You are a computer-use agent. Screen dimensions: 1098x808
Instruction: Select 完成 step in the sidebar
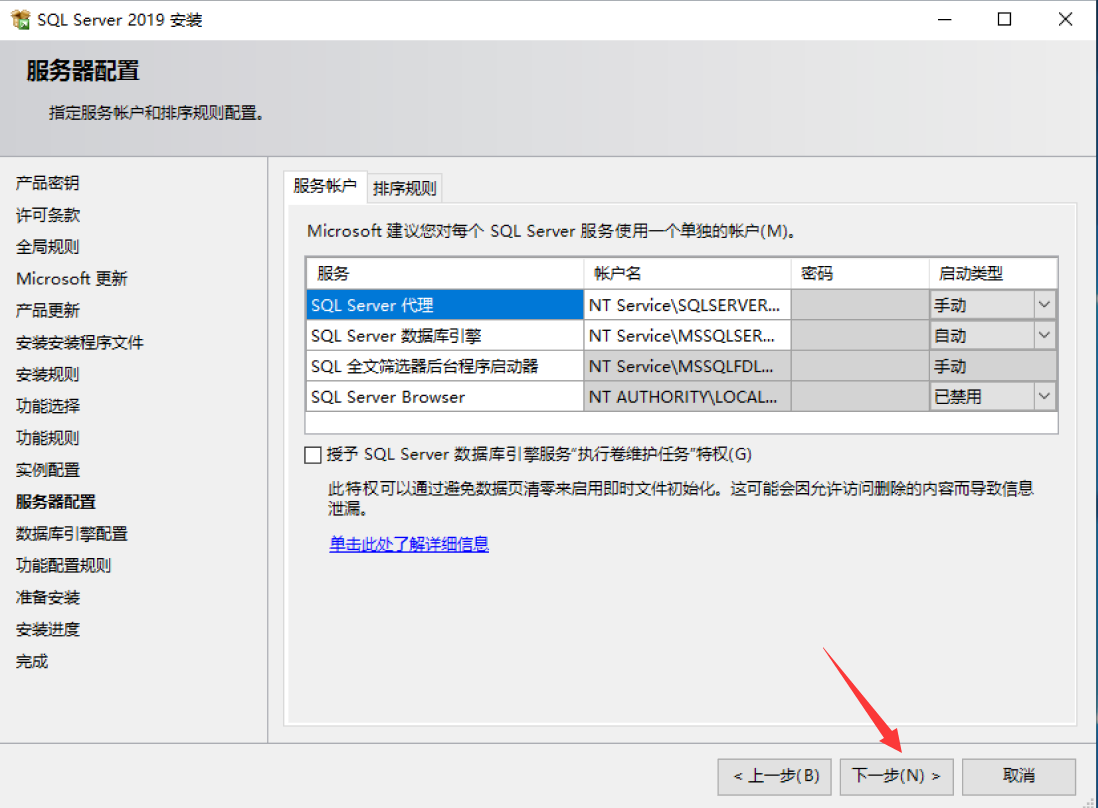32,661
